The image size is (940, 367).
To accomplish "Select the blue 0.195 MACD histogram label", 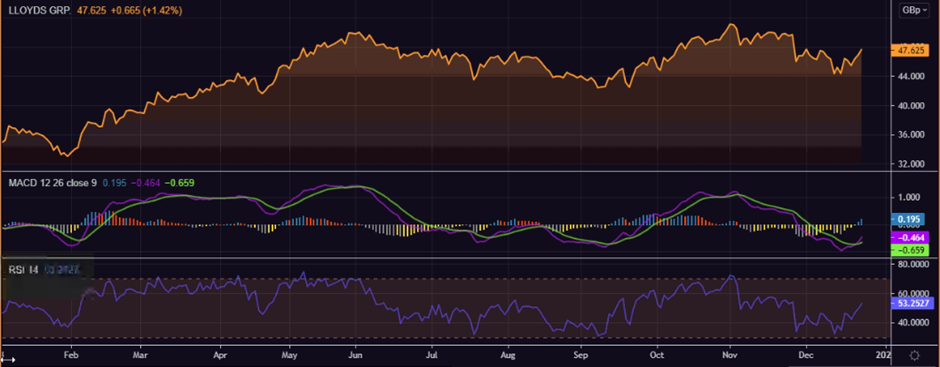I will 908,219.
